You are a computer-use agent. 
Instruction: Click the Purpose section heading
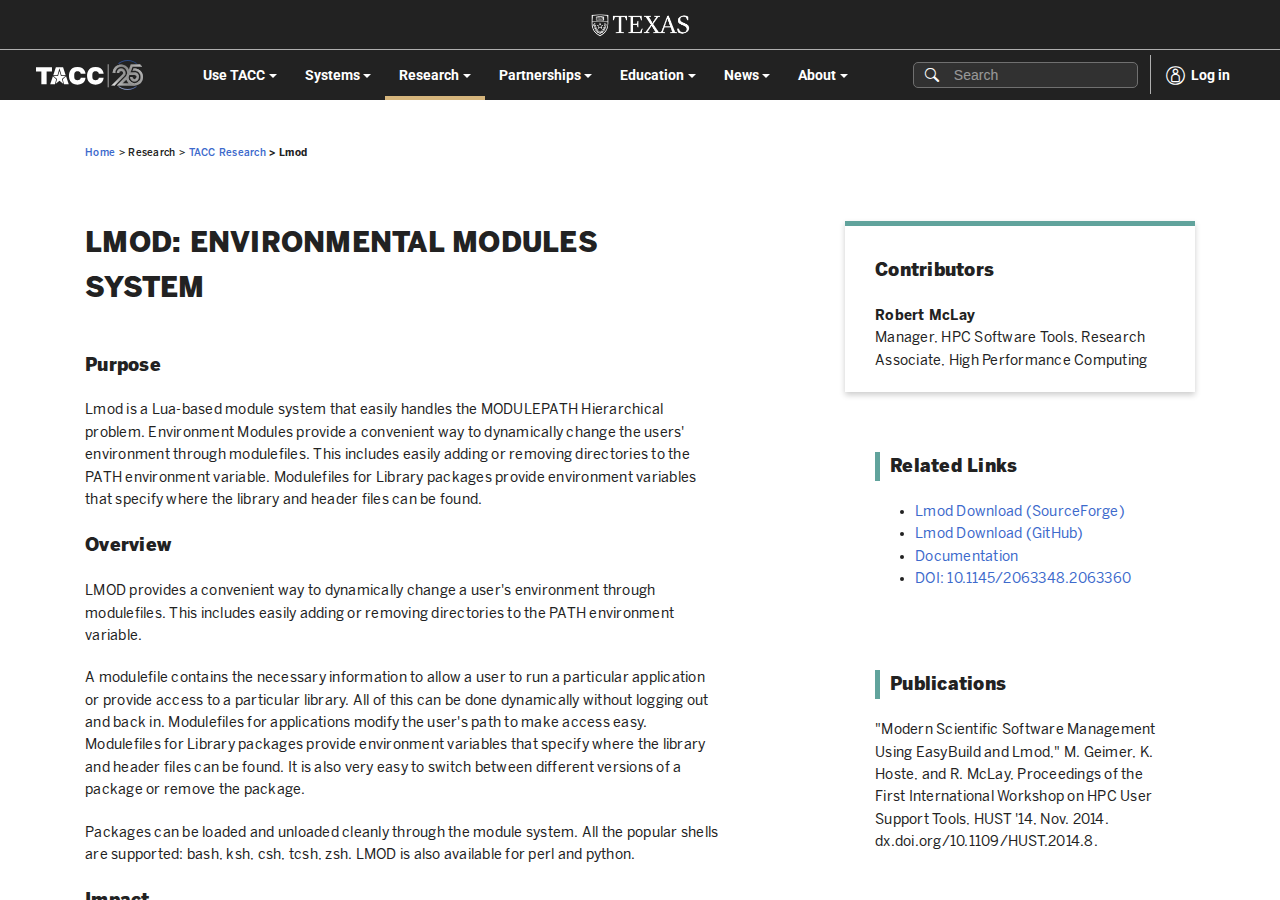[123, 364]
